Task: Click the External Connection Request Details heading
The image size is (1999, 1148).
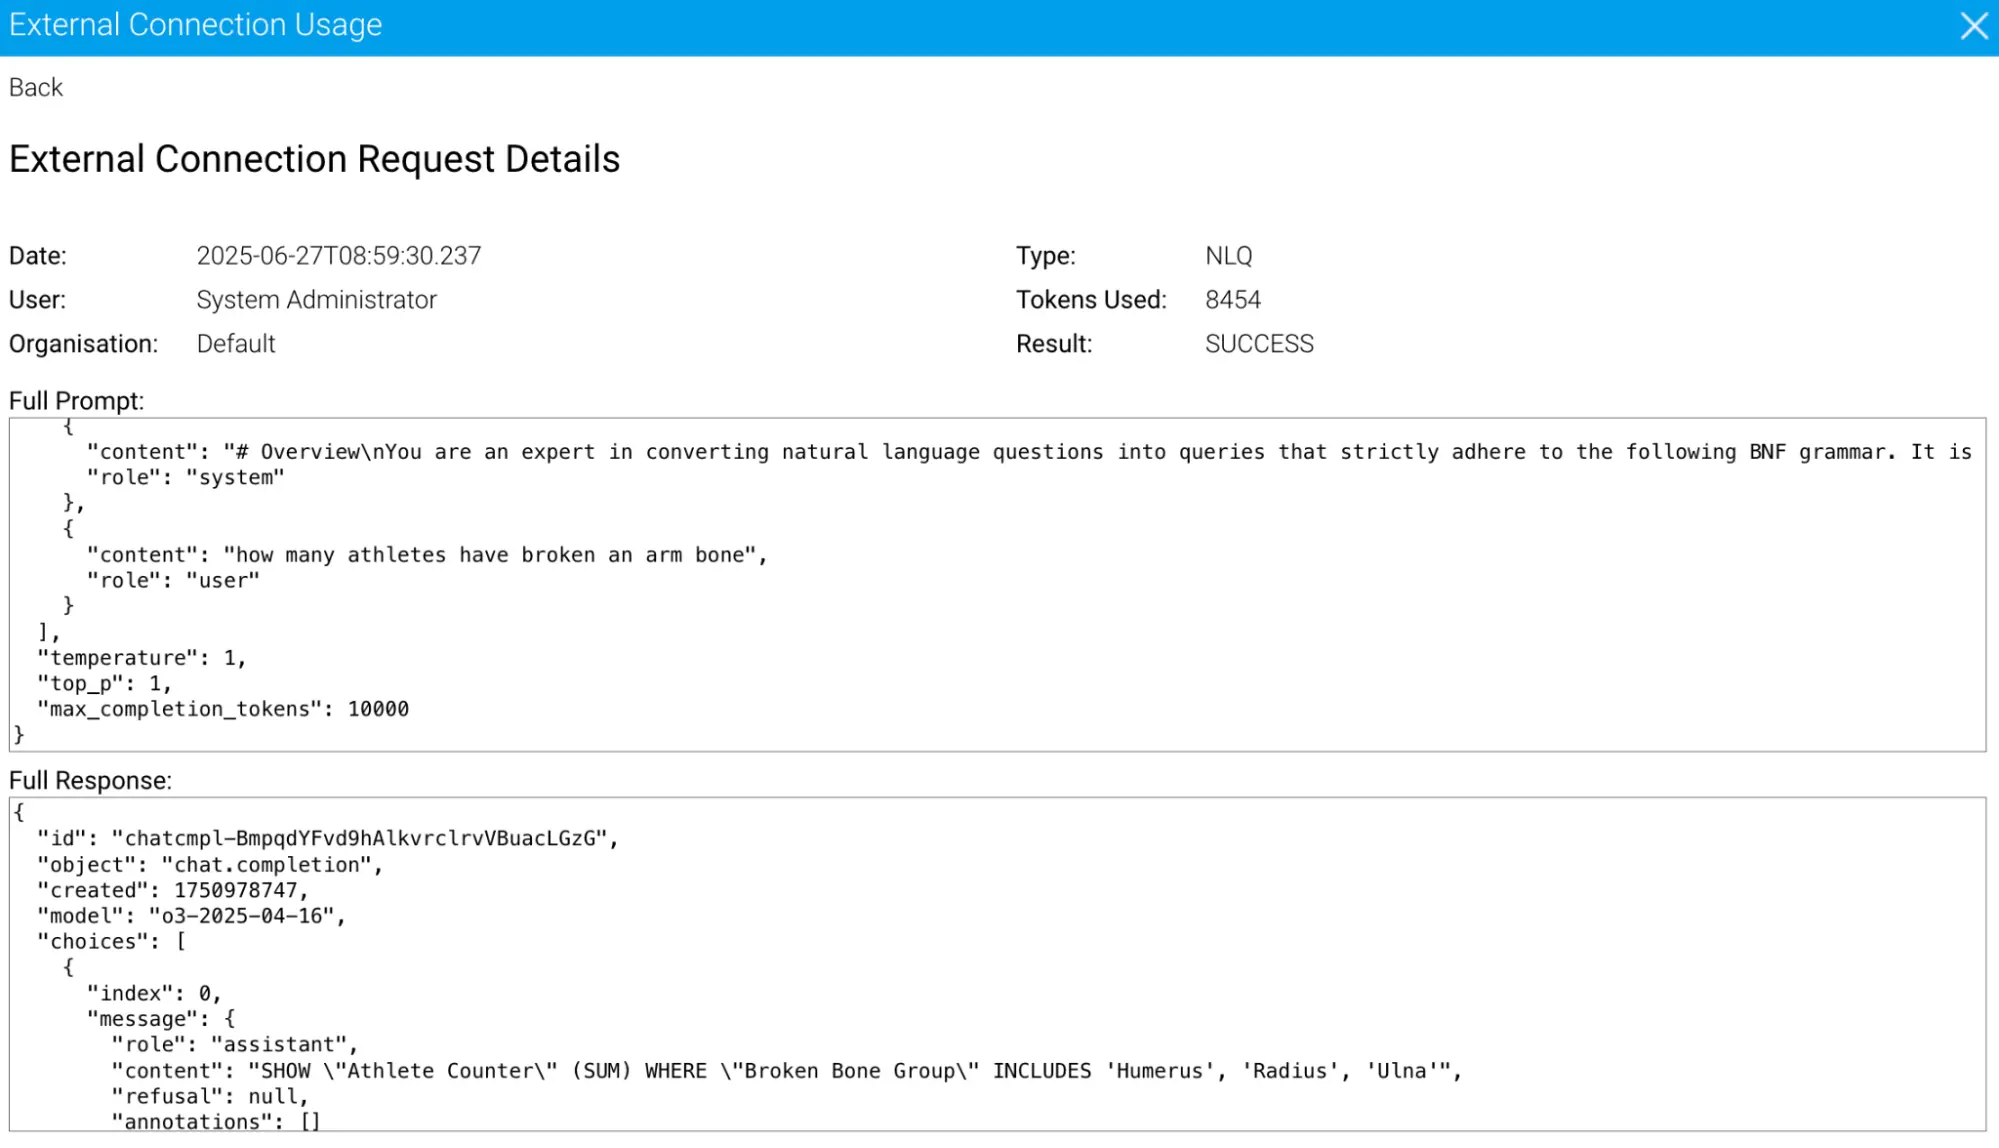Action: tap(314, 160)
